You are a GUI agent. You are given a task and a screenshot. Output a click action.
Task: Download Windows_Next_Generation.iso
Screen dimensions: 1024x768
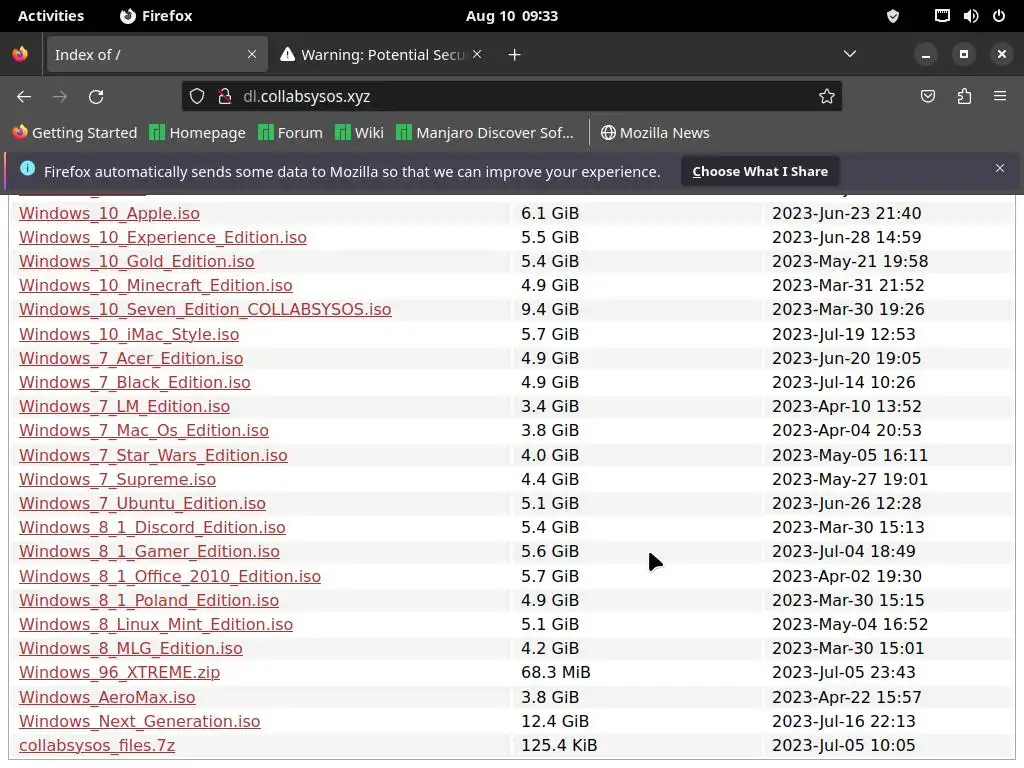coord(140,722)
